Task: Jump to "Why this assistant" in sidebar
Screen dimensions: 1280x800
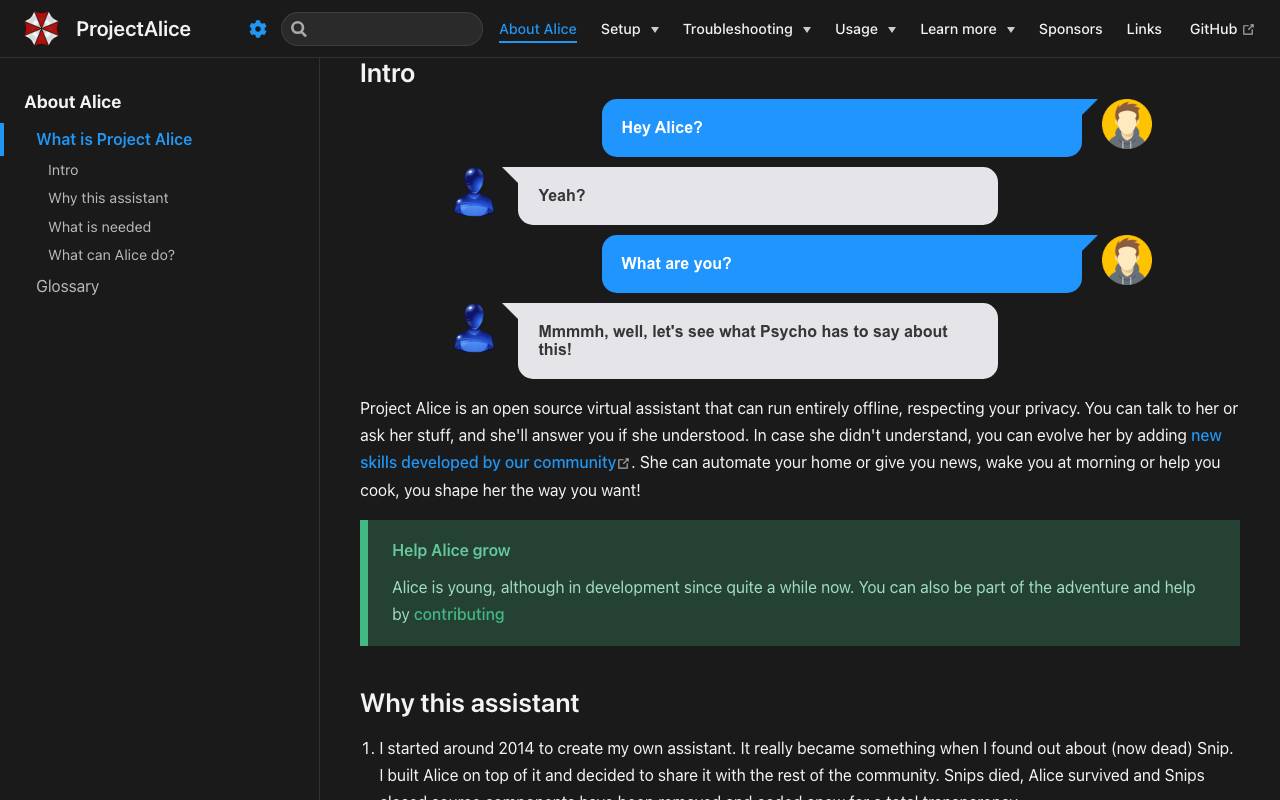Action: tap(108, 198)
